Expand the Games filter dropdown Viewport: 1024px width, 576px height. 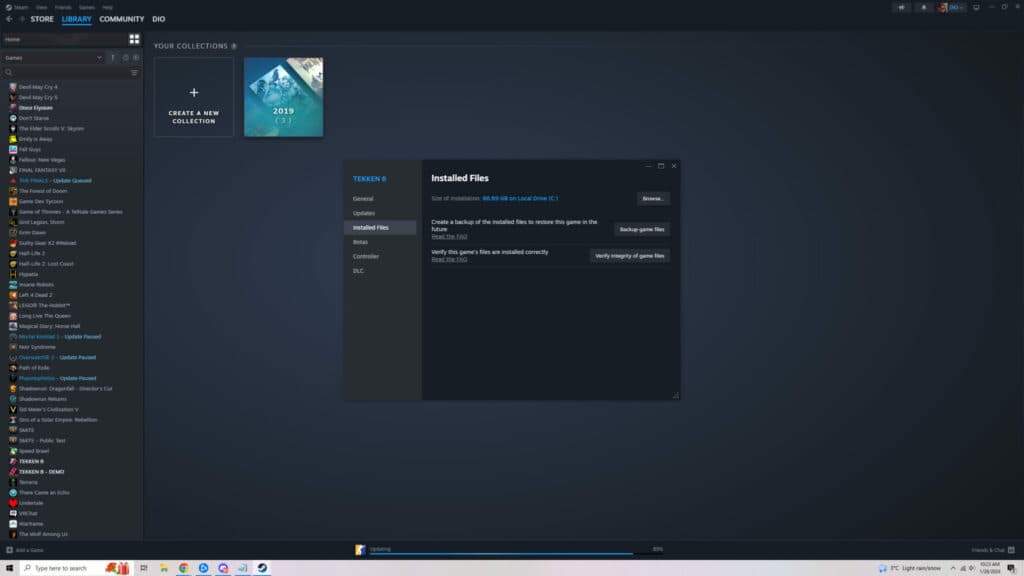99,58
